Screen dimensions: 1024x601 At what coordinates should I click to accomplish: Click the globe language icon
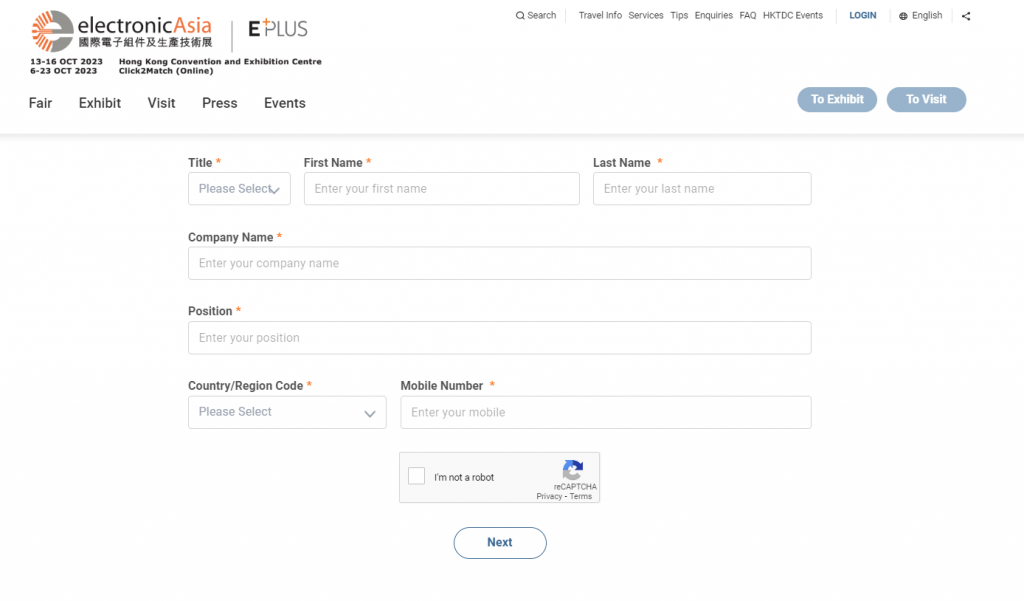[903, 16]
